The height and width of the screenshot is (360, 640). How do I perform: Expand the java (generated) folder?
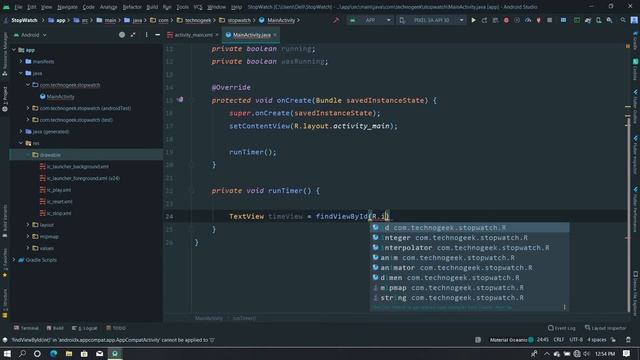21,131
